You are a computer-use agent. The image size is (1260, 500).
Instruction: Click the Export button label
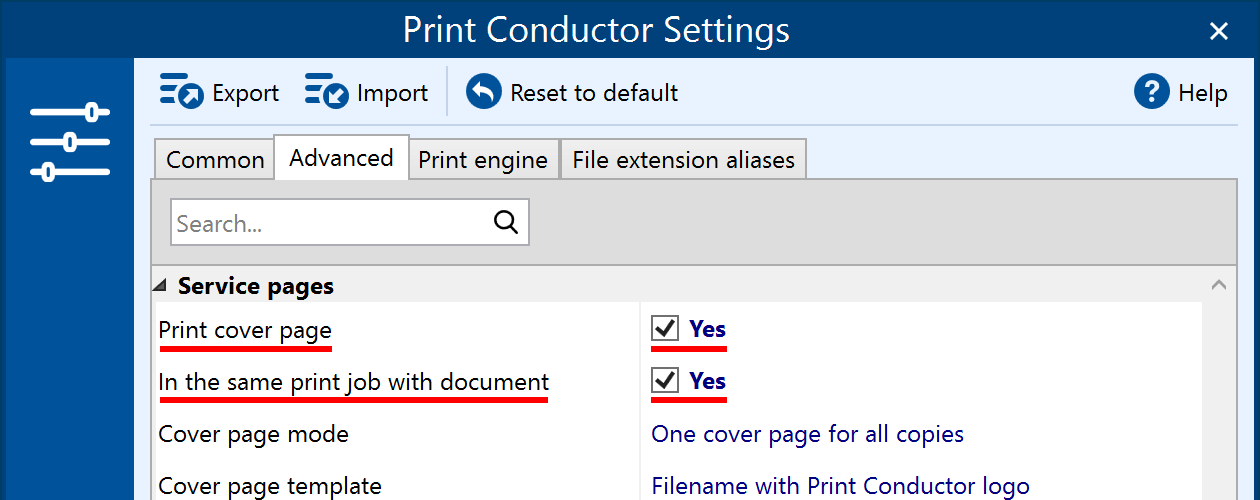246,93
